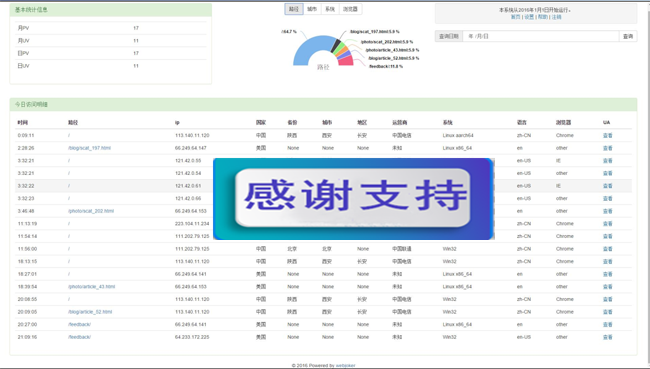650x369 pixels.
Task: Select IP cell 64.233.172.225
Action: (192, 337)
